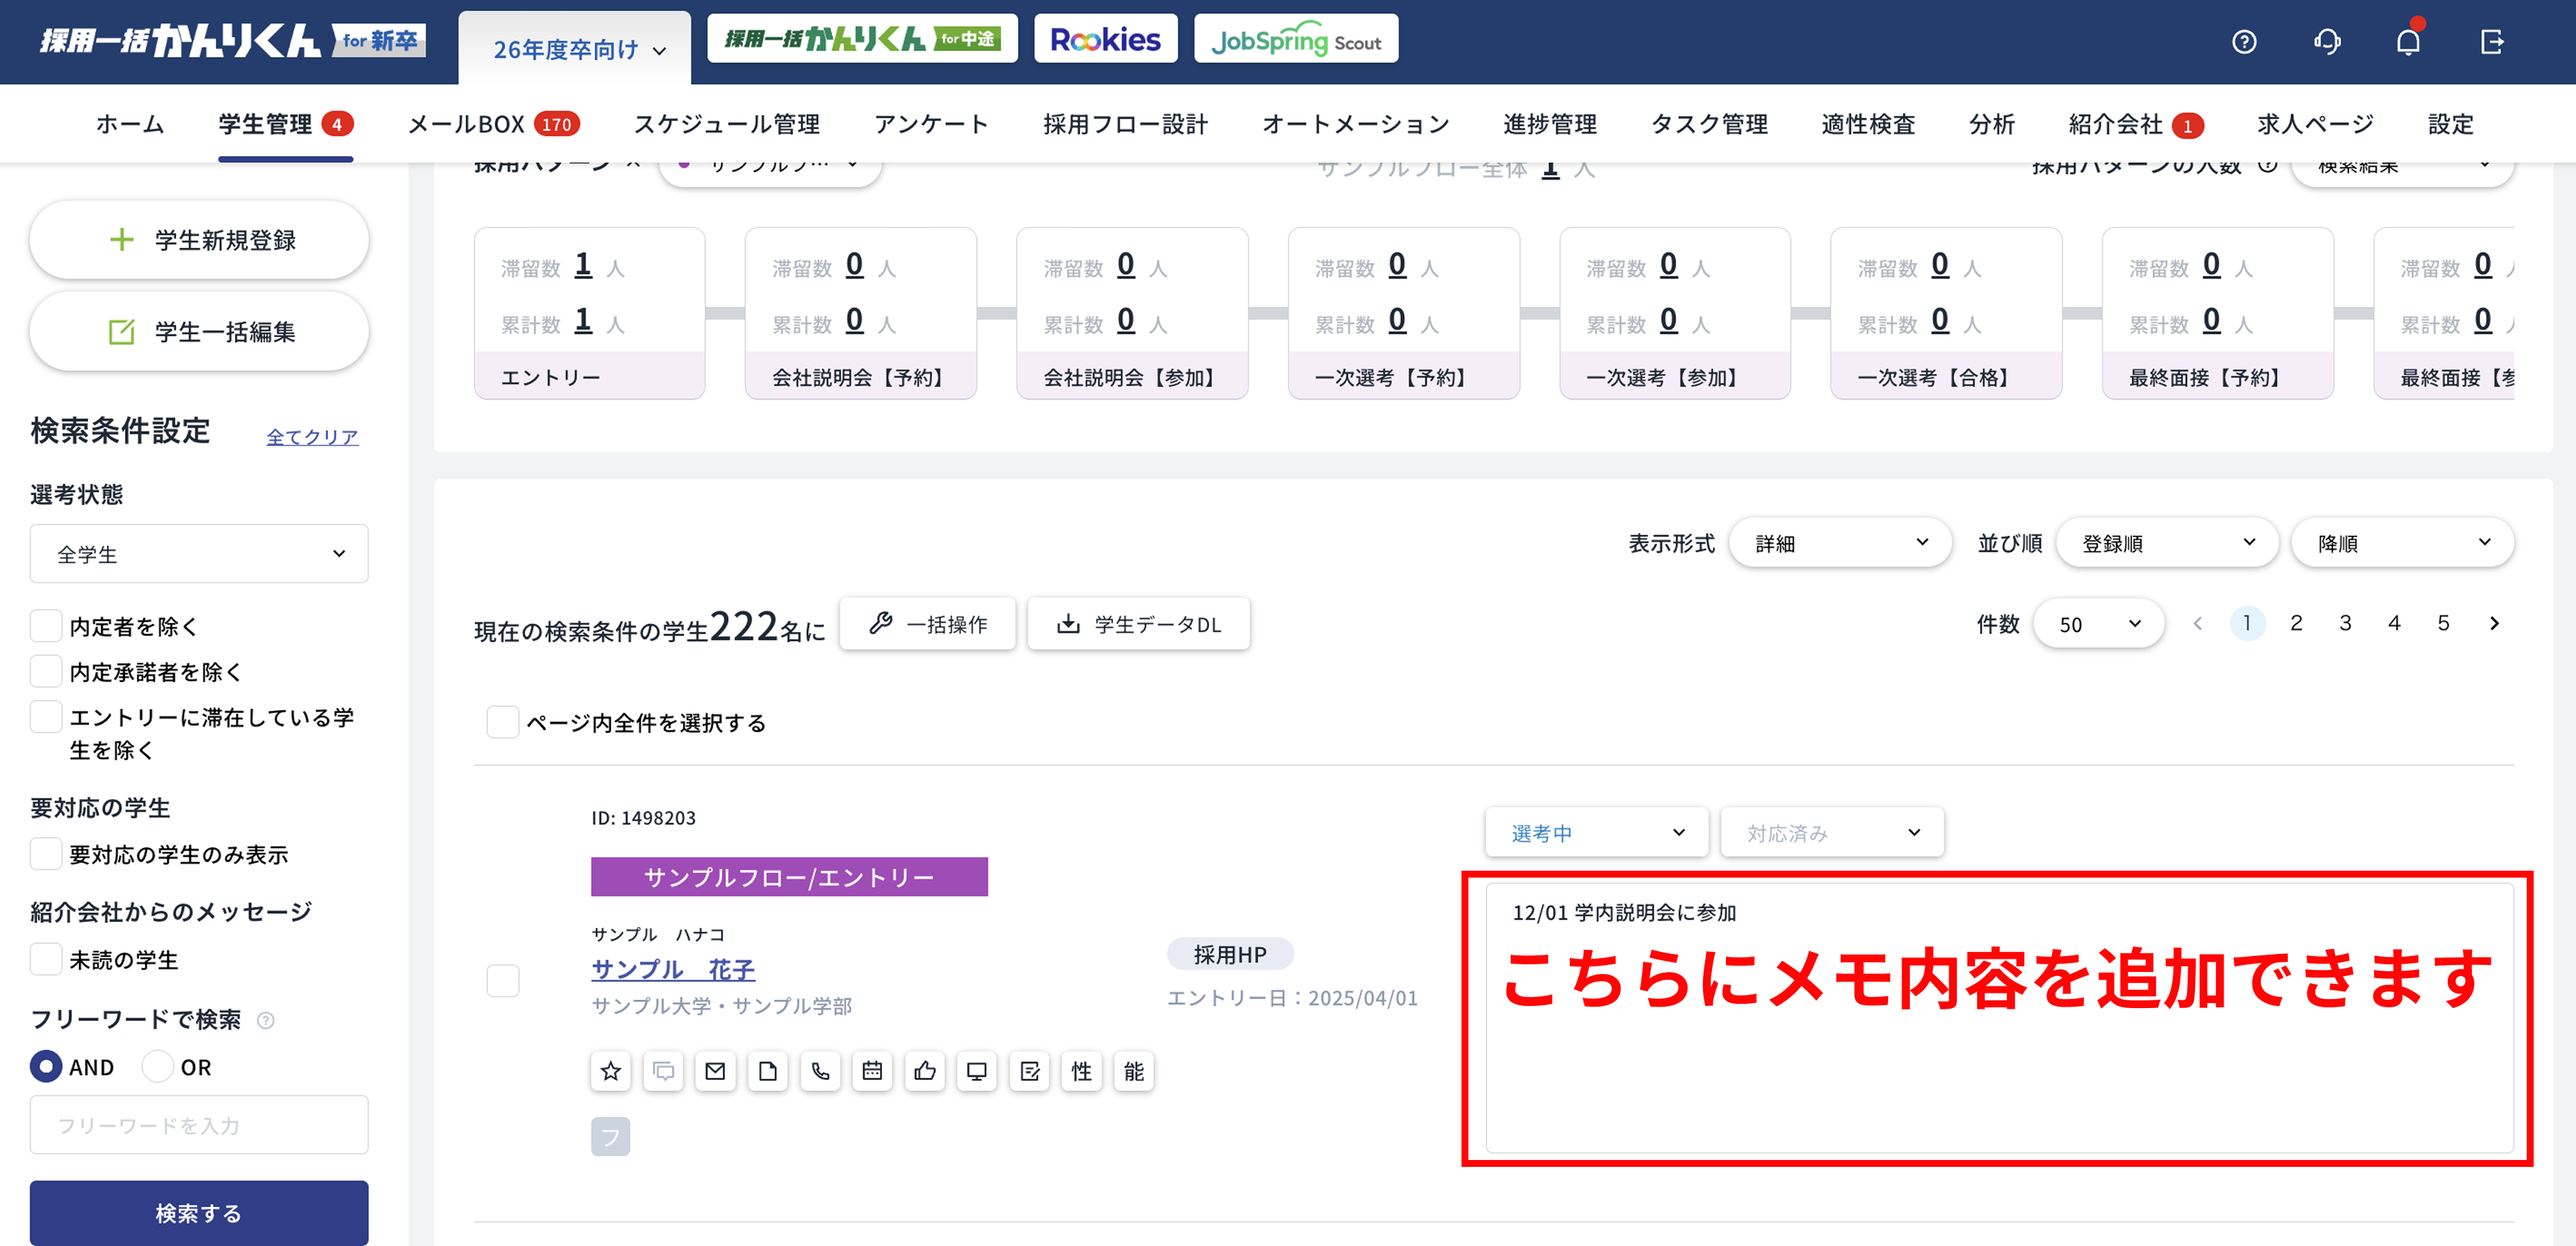Open the notification bell with red badge
Screen dimensions: 2576x1246
[x=2409, y=42]
